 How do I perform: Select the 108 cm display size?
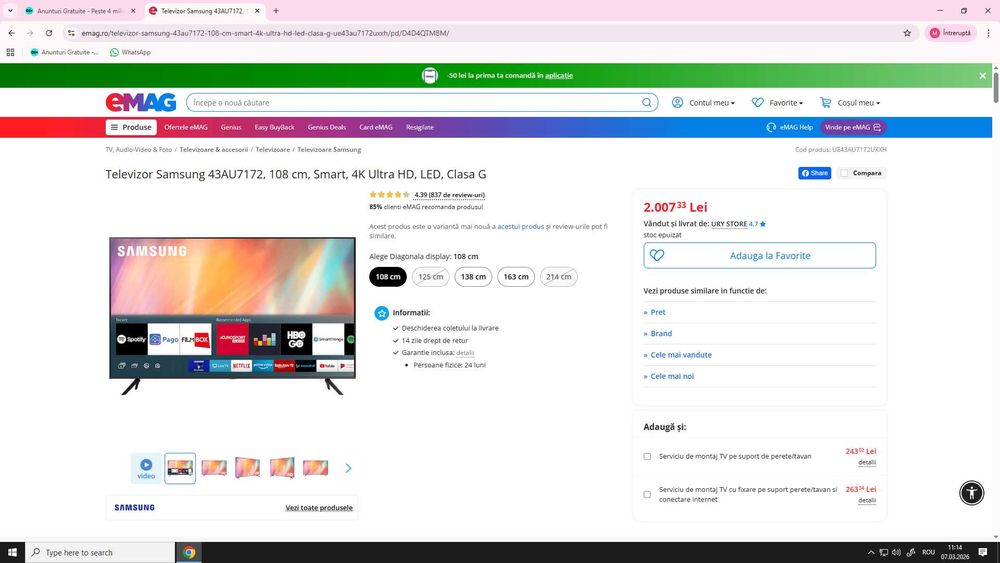click(x=388, y=277)
